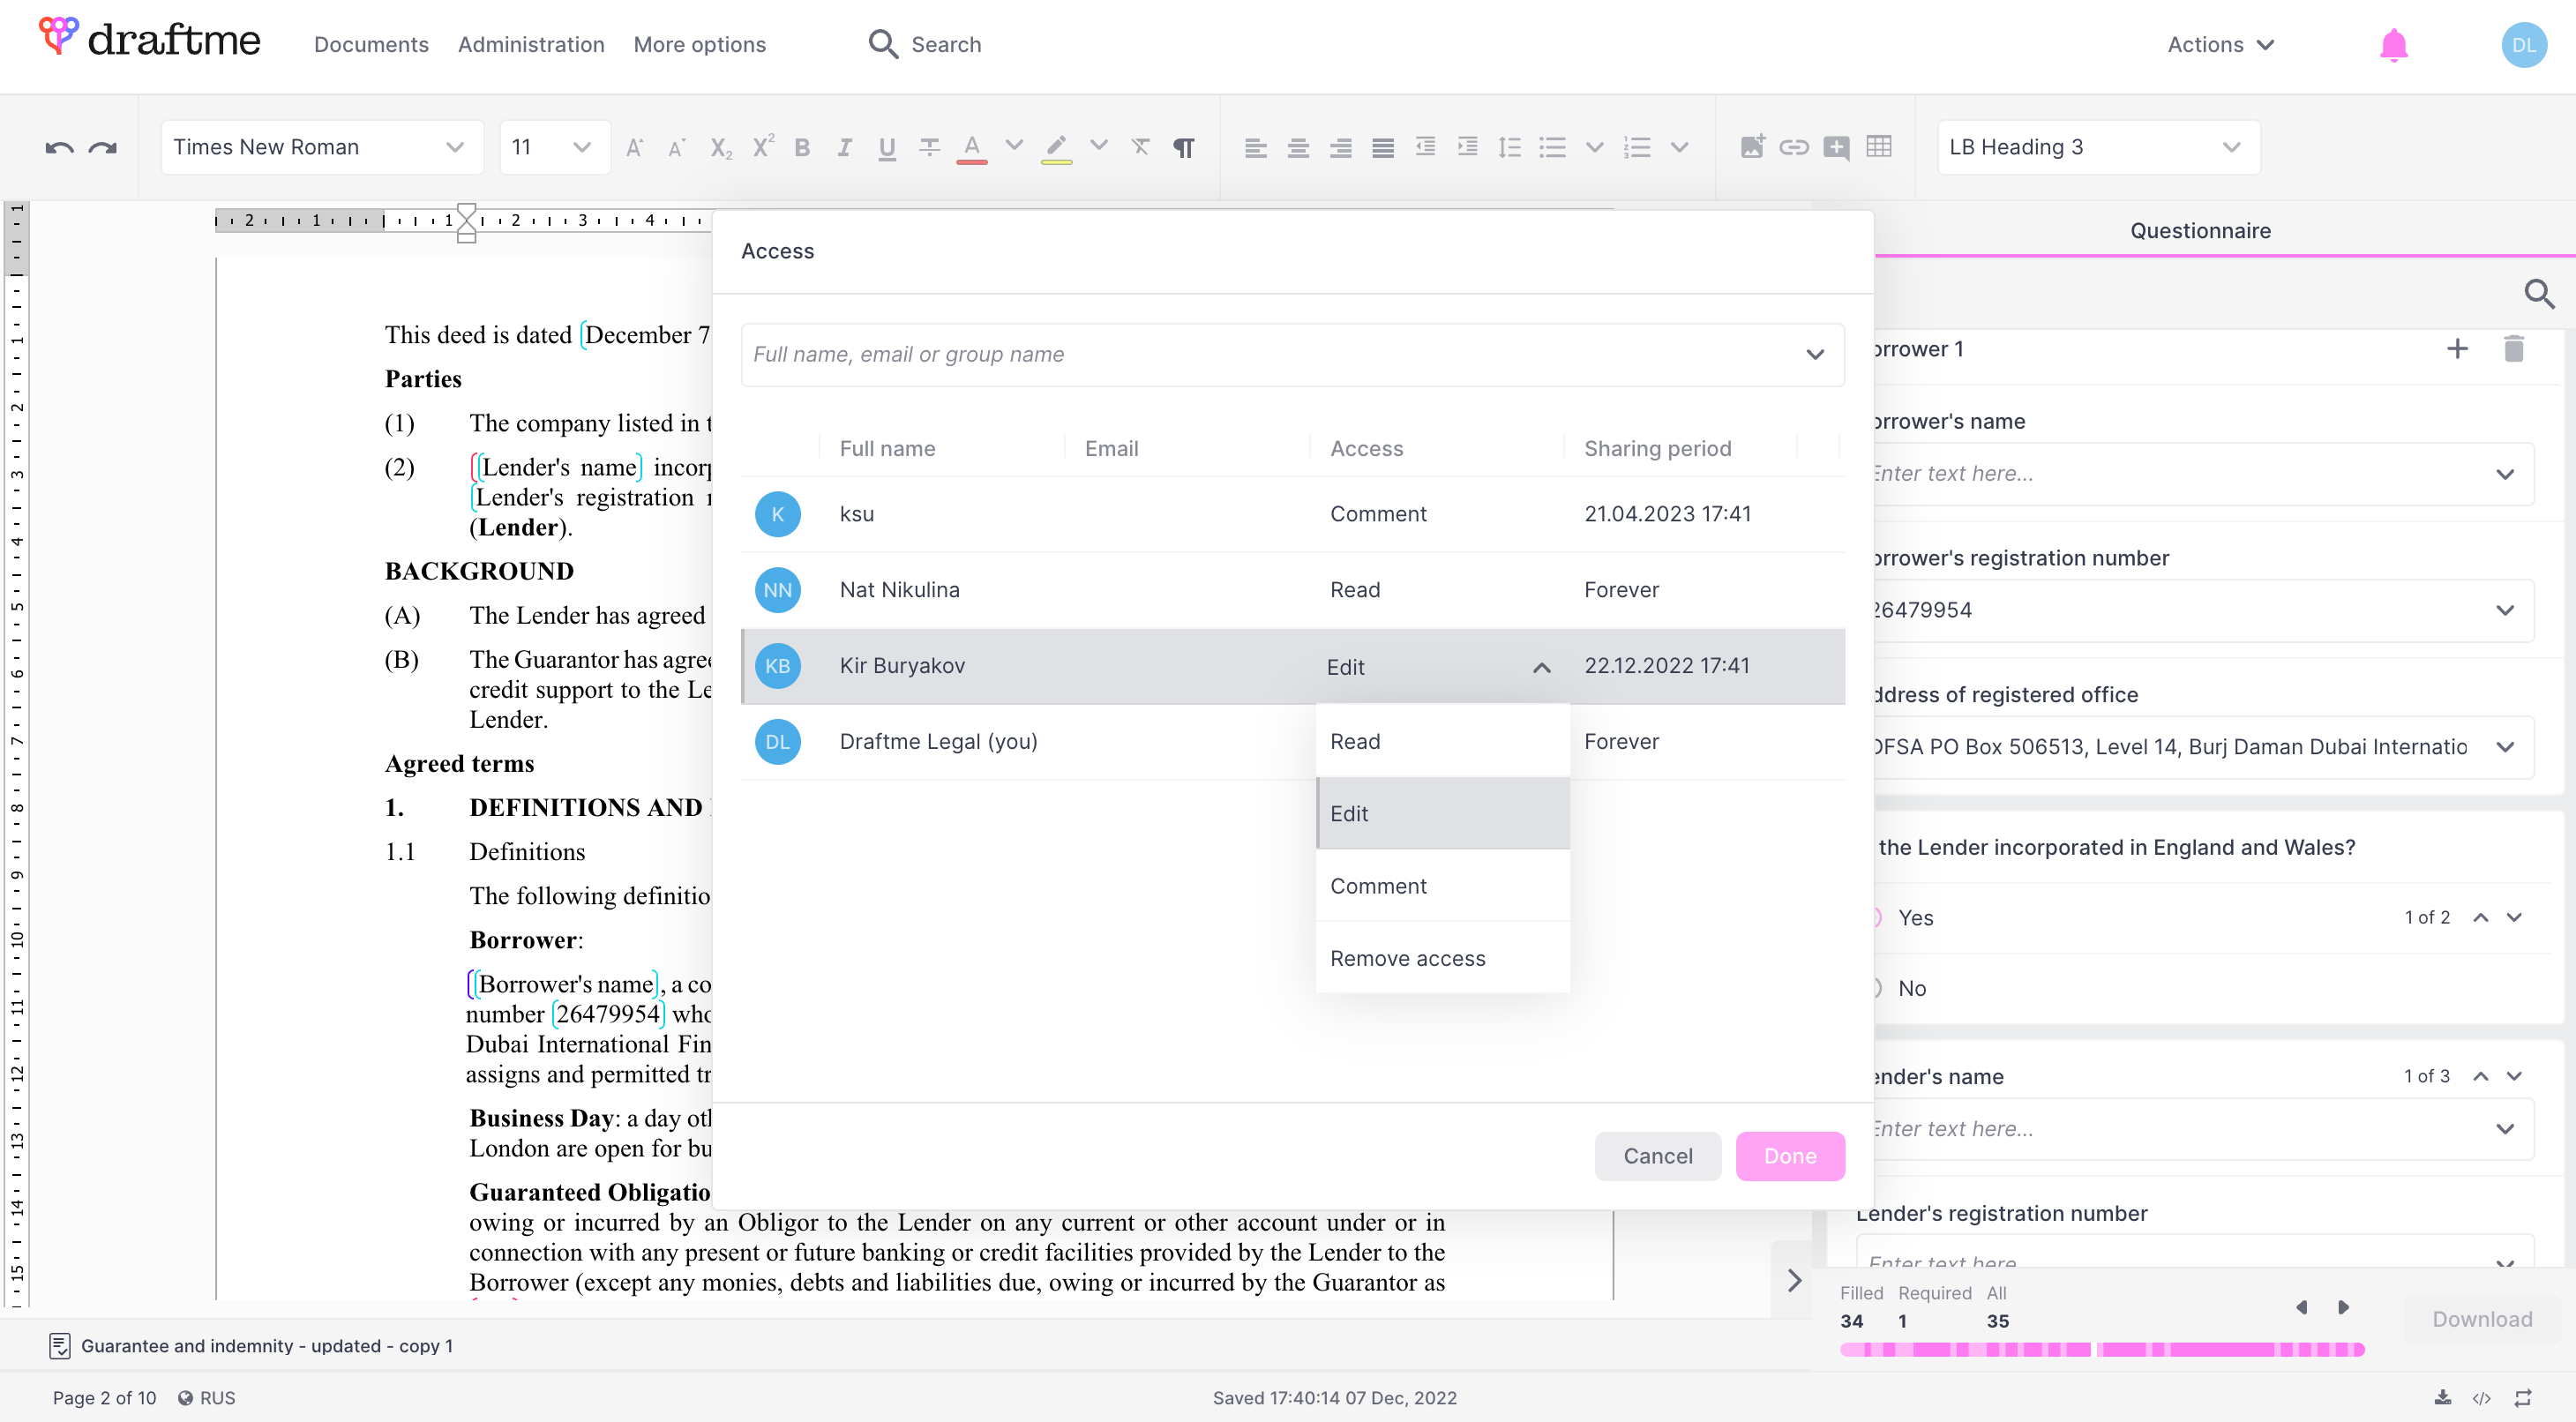This screenshot has width=2576, height=1422.
Task: Insert a table from the toolbar
Action: coord(1879,147)
